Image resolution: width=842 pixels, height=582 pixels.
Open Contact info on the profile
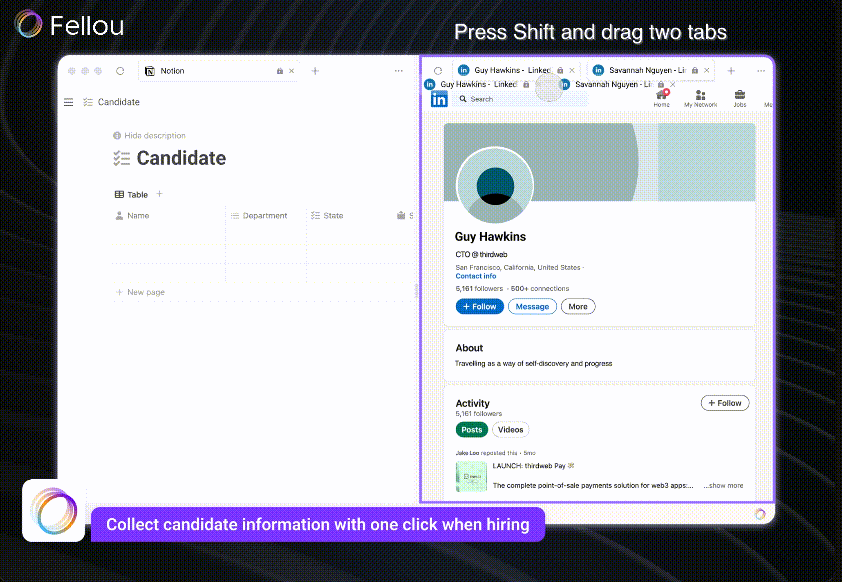[x=476, y=276]
